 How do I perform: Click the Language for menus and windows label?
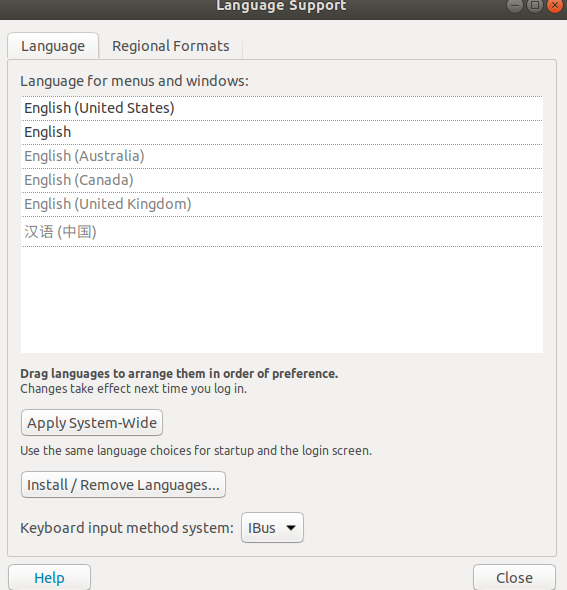click(134, 81)
